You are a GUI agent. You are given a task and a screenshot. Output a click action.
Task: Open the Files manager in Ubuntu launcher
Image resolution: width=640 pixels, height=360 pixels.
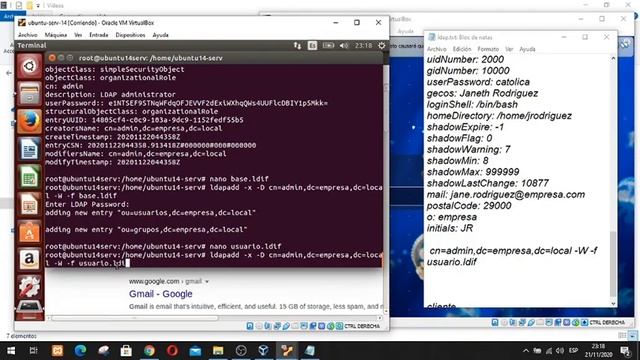coord(29,93)
